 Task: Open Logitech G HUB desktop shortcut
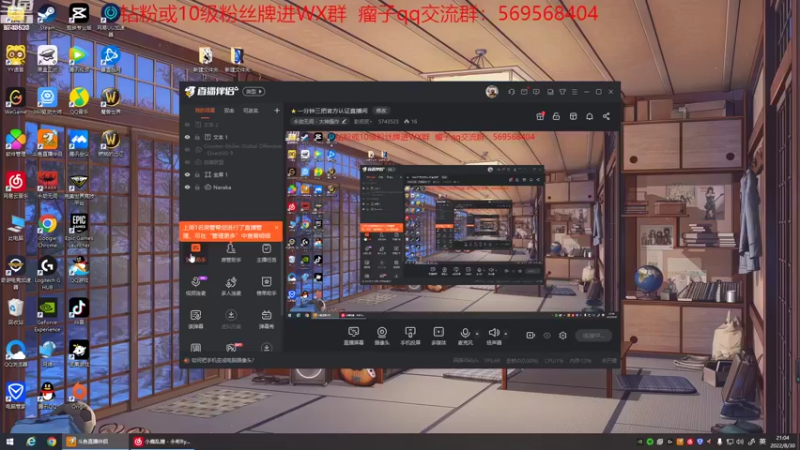47,273
